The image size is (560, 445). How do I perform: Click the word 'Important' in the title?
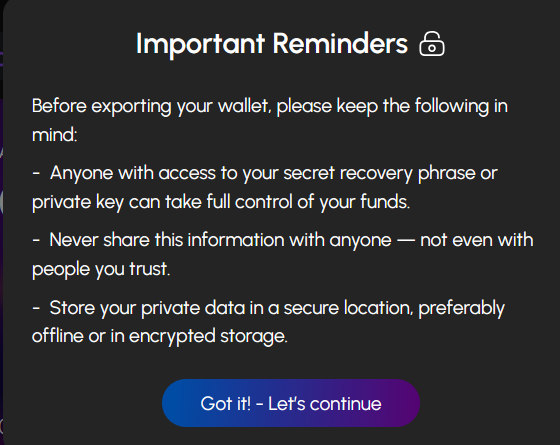tap(200, 45)
